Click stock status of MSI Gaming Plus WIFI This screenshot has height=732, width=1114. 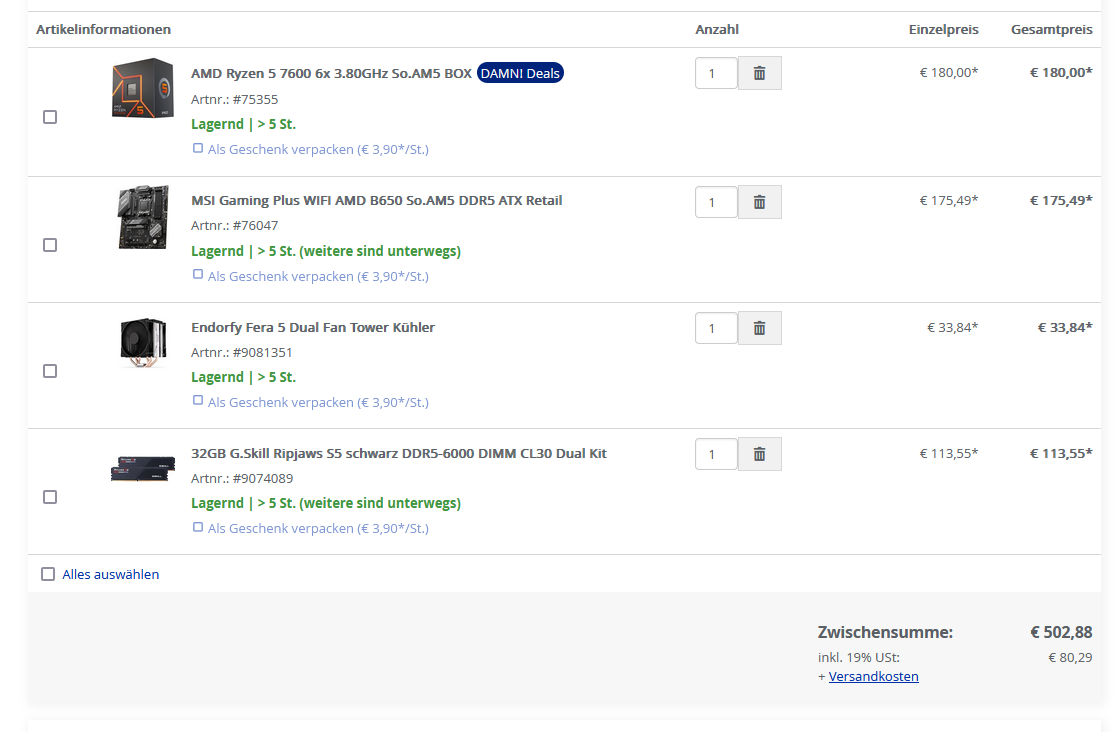pos(326,251)
